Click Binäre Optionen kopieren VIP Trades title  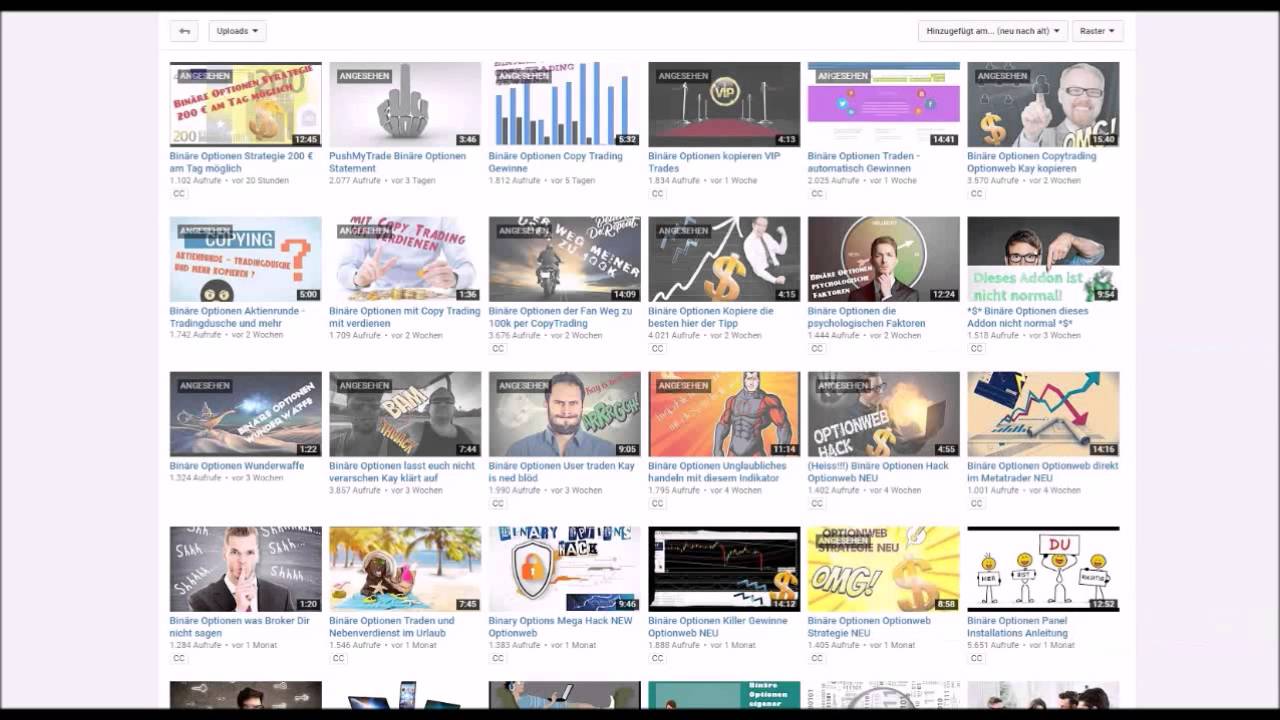click(x=714, y=162)
